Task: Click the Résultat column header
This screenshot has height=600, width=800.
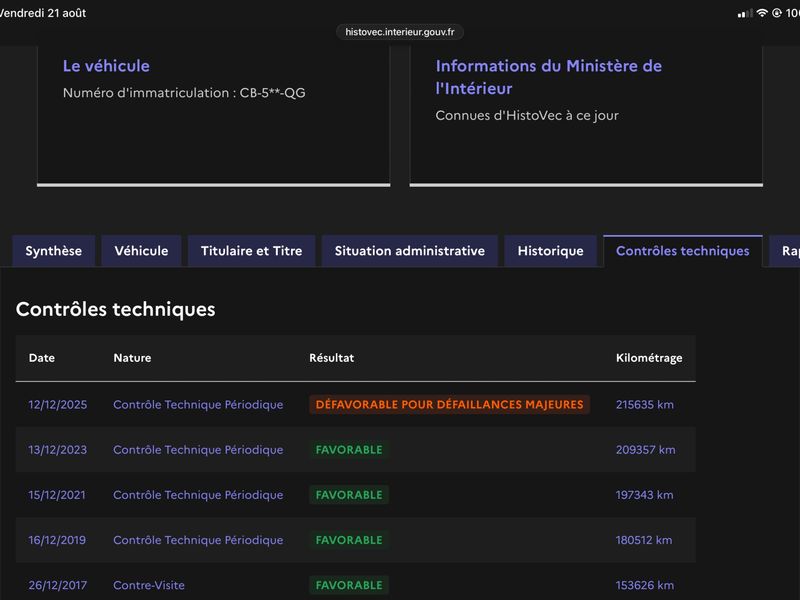Action: [332, 358]
